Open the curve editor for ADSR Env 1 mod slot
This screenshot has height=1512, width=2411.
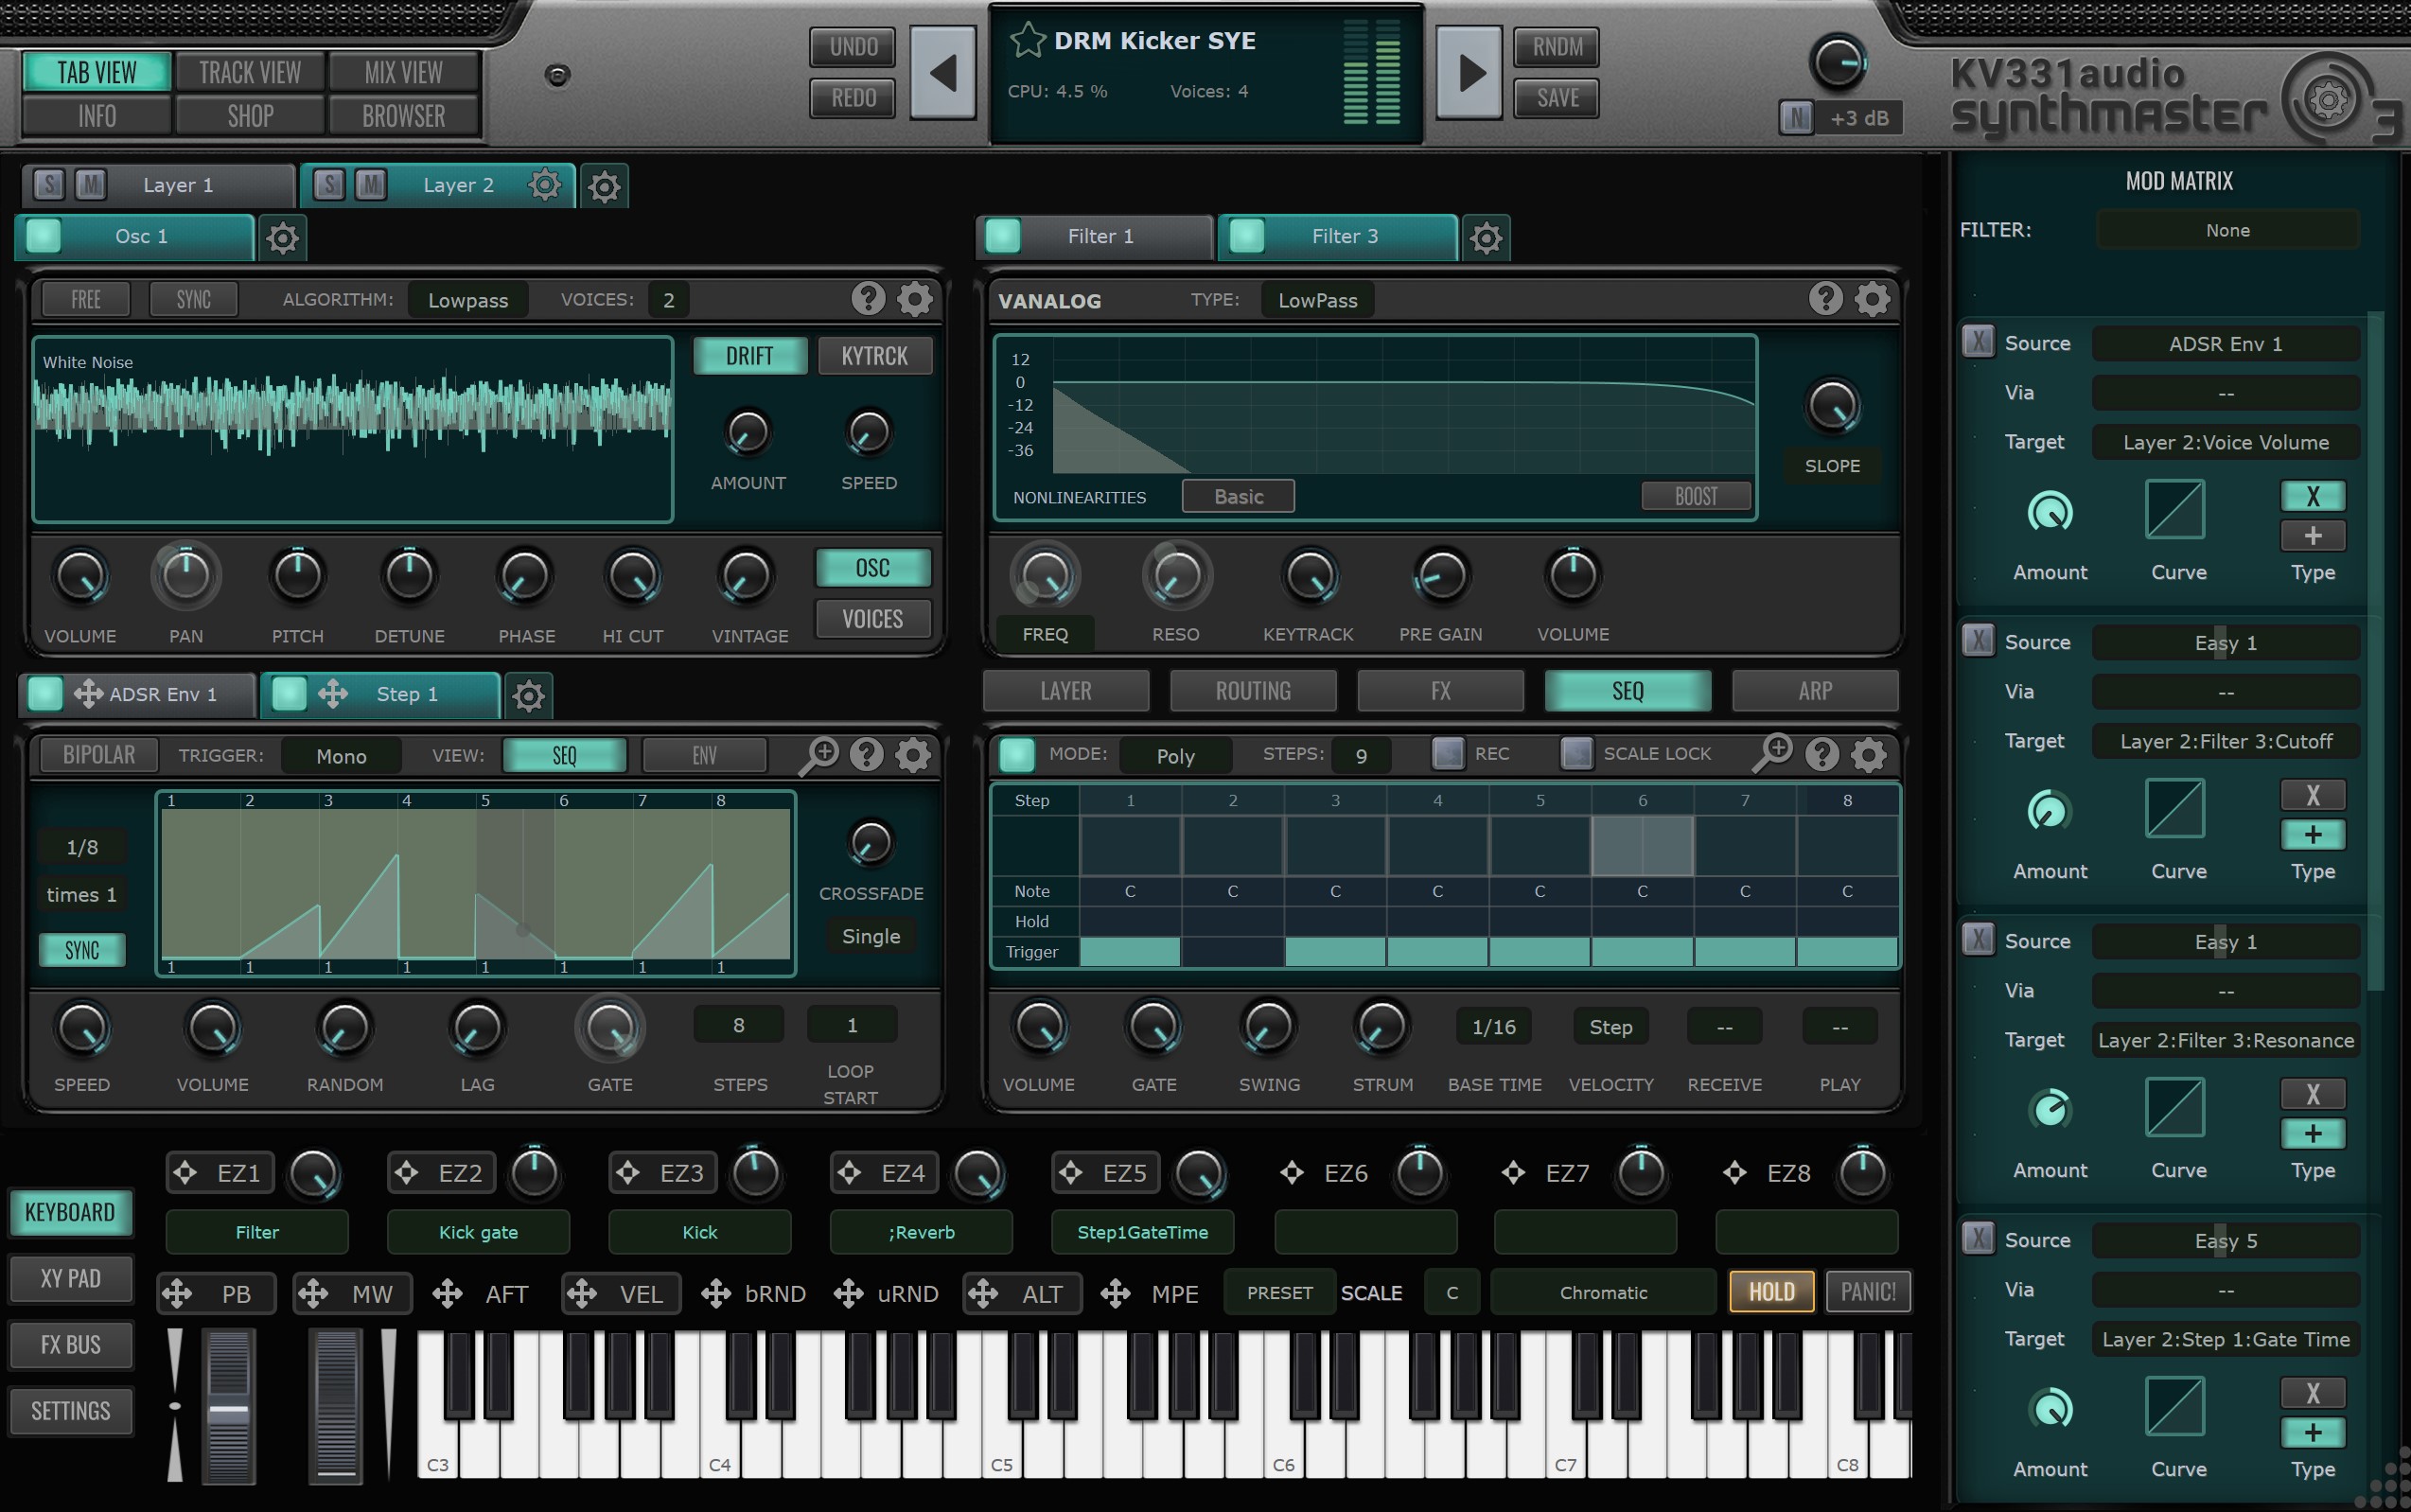(2175, 509)
